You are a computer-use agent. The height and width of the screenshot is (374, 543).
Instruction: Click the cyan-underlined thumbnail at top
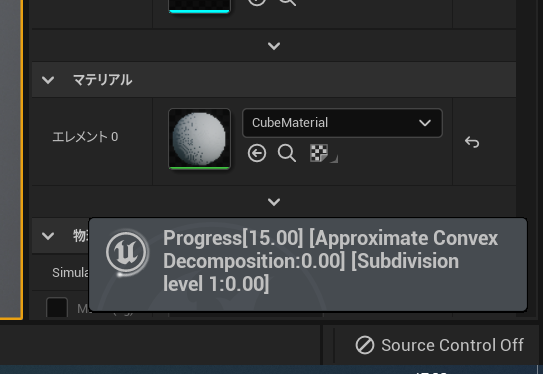[x=199, y=6]
